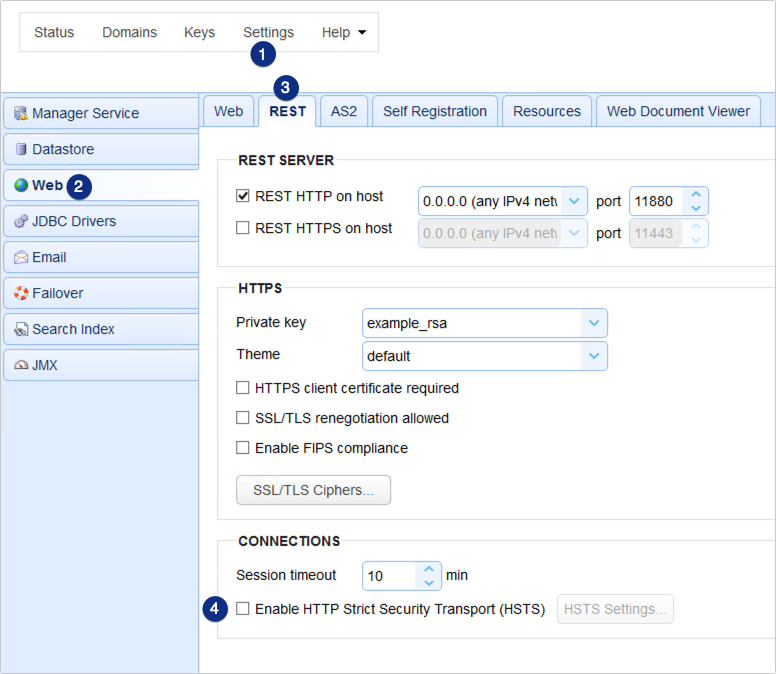Screen dimensions: 776x674
Task: Click the Datastore cylinder icon
Action: pos(21,150)
